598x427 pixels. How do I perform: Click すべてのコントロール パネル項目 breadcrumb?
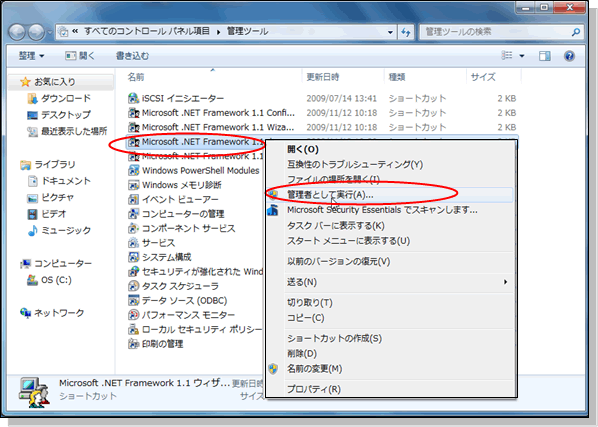pos(147,31)
